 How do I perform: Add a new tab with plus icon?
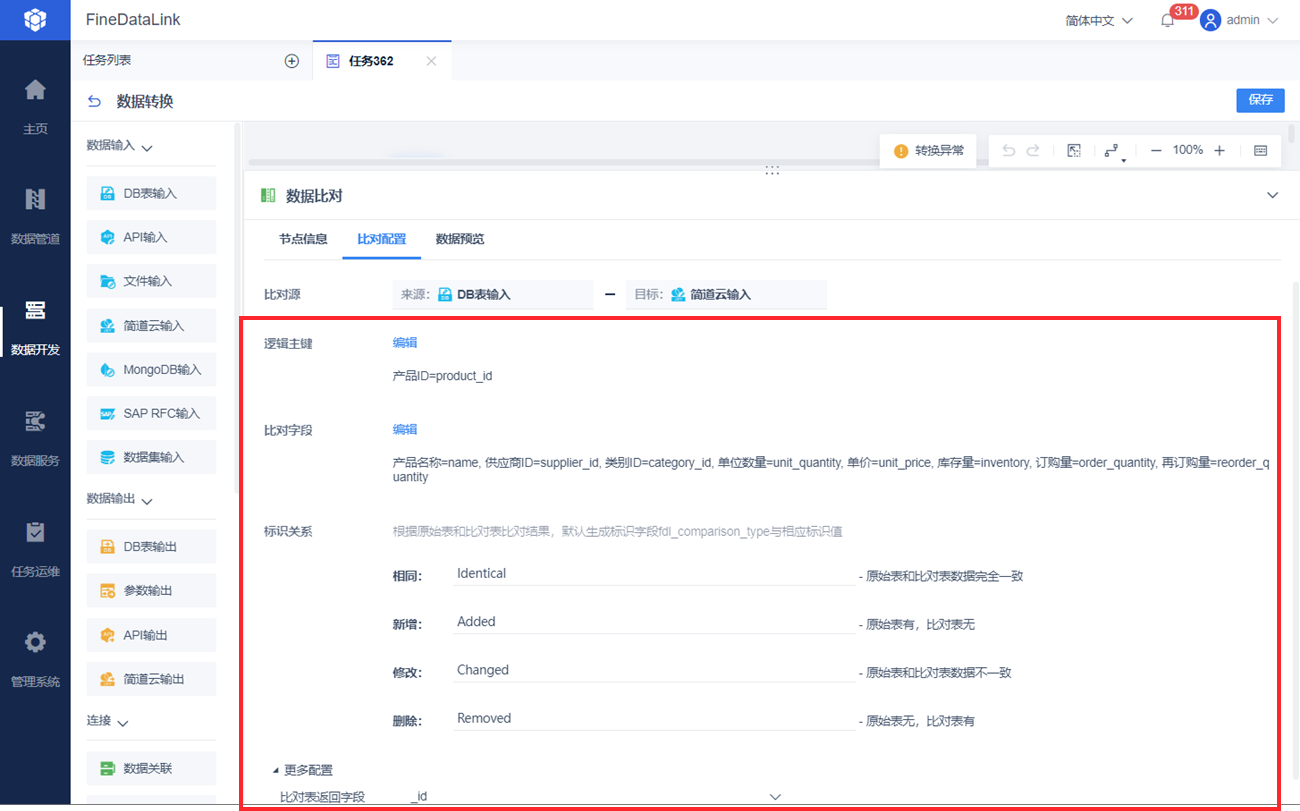click(292, 61)
